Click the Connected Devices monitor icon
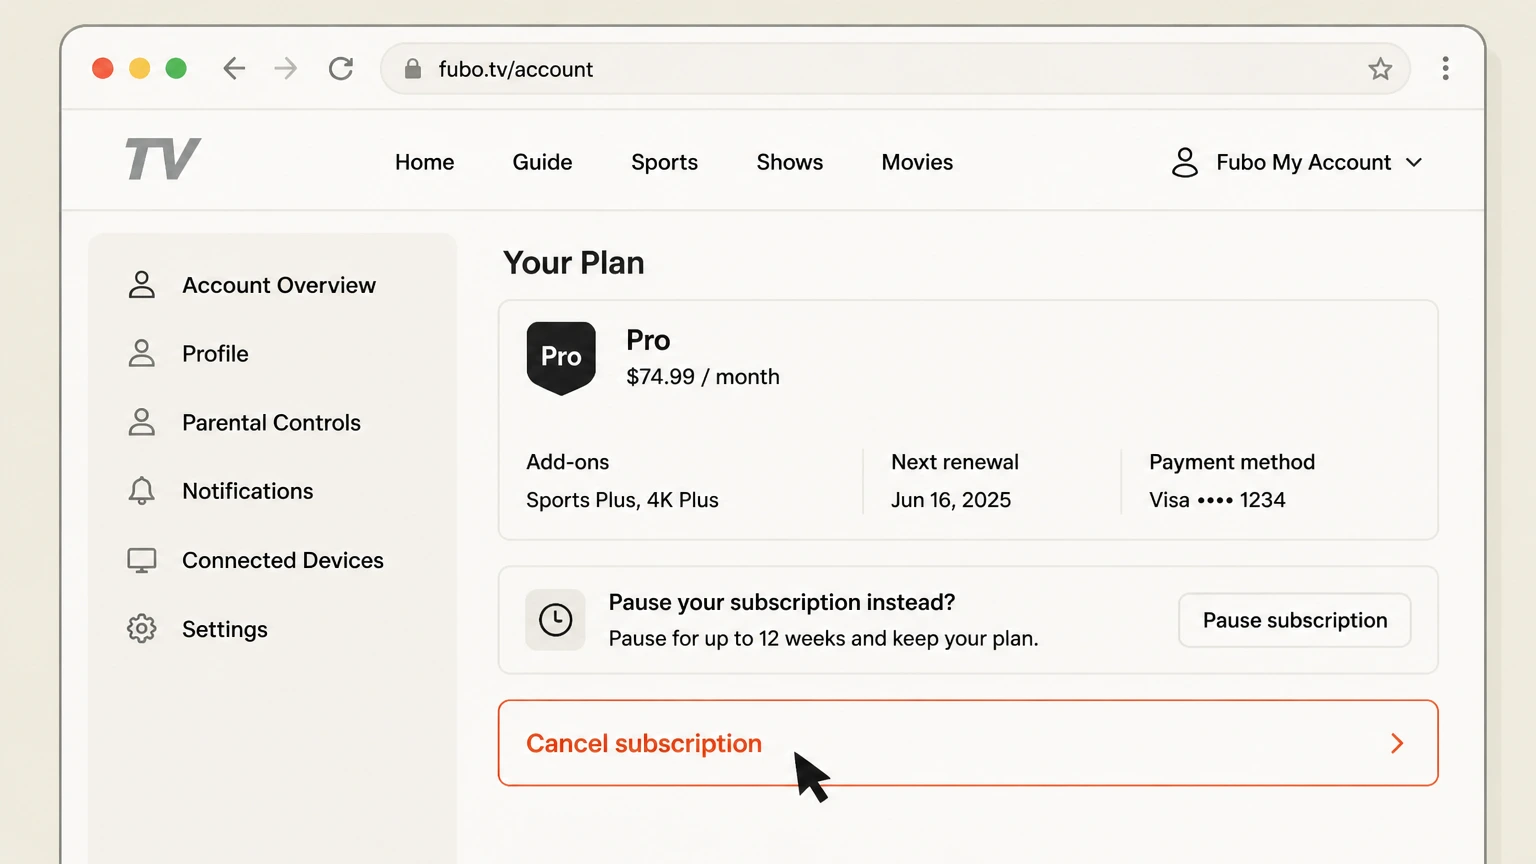 [142, 560]
